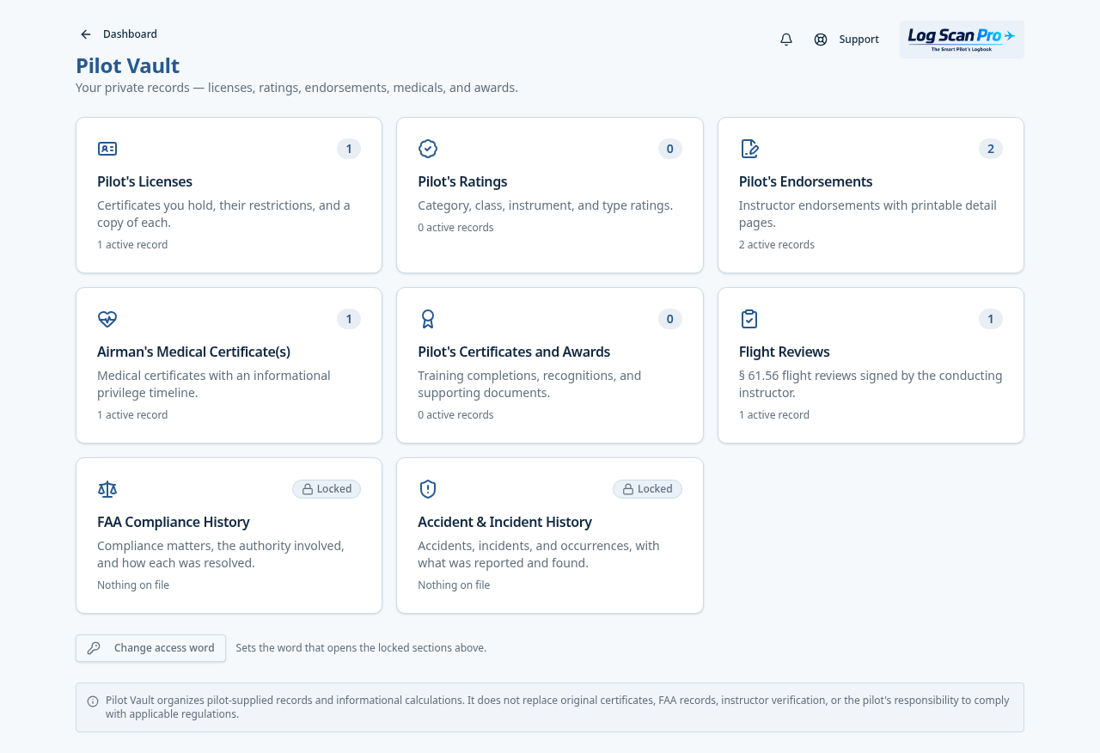
Task: Click Change access word button
Action: pos(151,648)
